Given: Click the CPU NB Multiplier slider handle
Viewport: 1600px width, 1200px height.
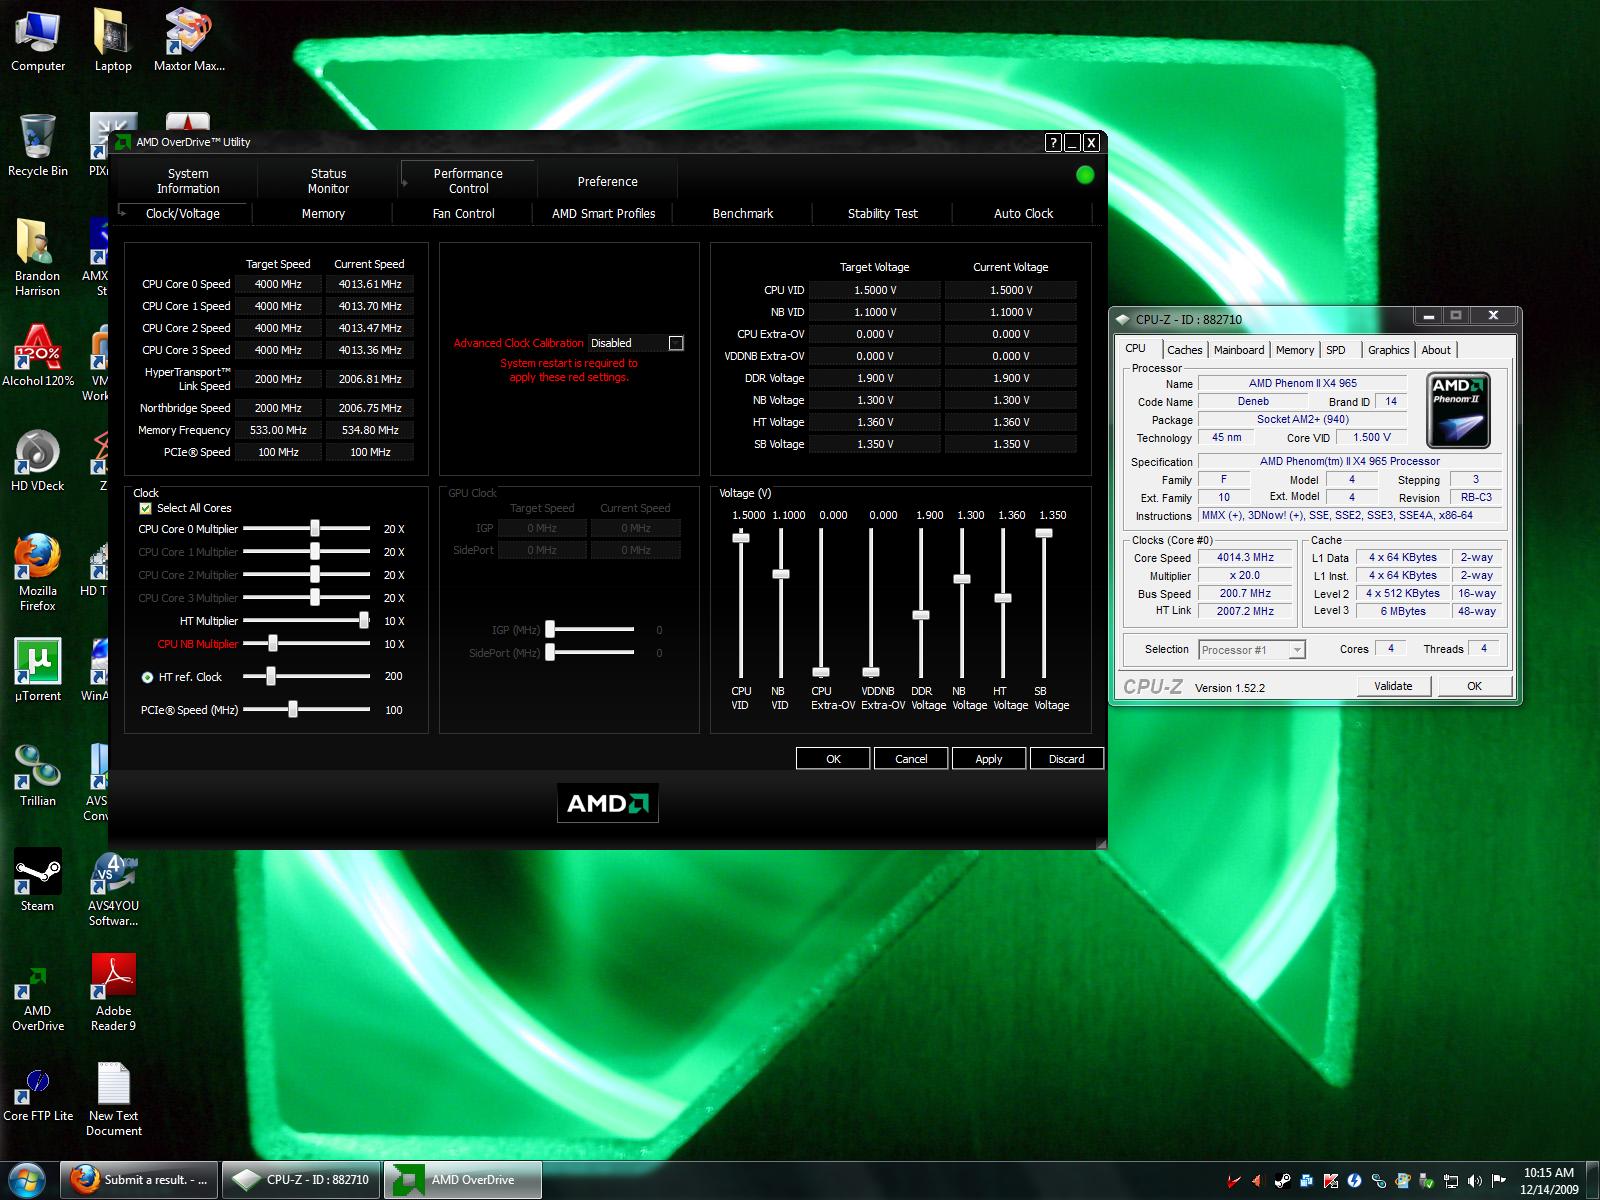Looking at the screenshot, I should tap(272, 643).
